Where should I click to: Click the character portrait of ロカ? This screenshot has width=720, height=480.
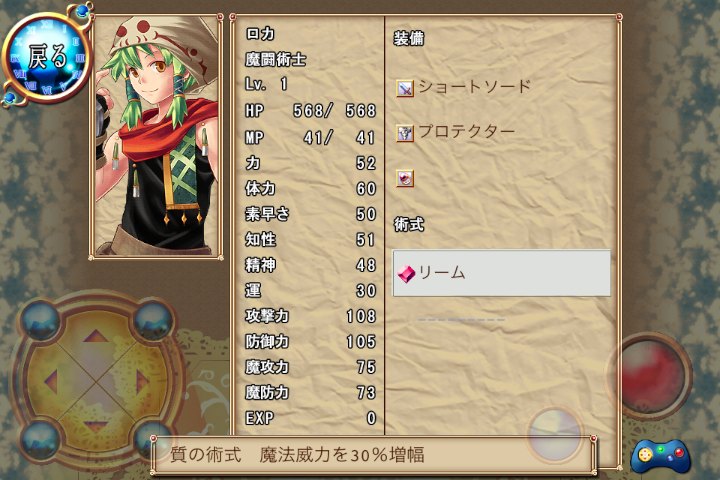(x=156, y=136)
